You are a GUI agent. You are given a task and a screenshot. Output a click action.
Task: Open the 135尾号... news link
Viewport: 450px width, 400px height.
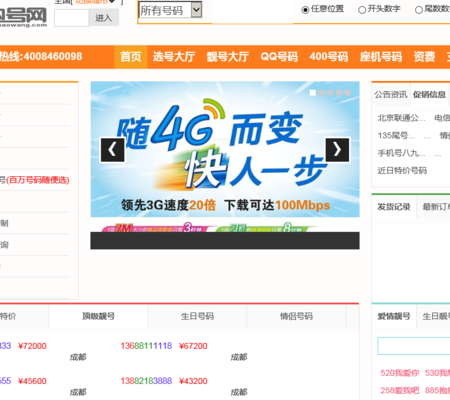tap(396, 136)
